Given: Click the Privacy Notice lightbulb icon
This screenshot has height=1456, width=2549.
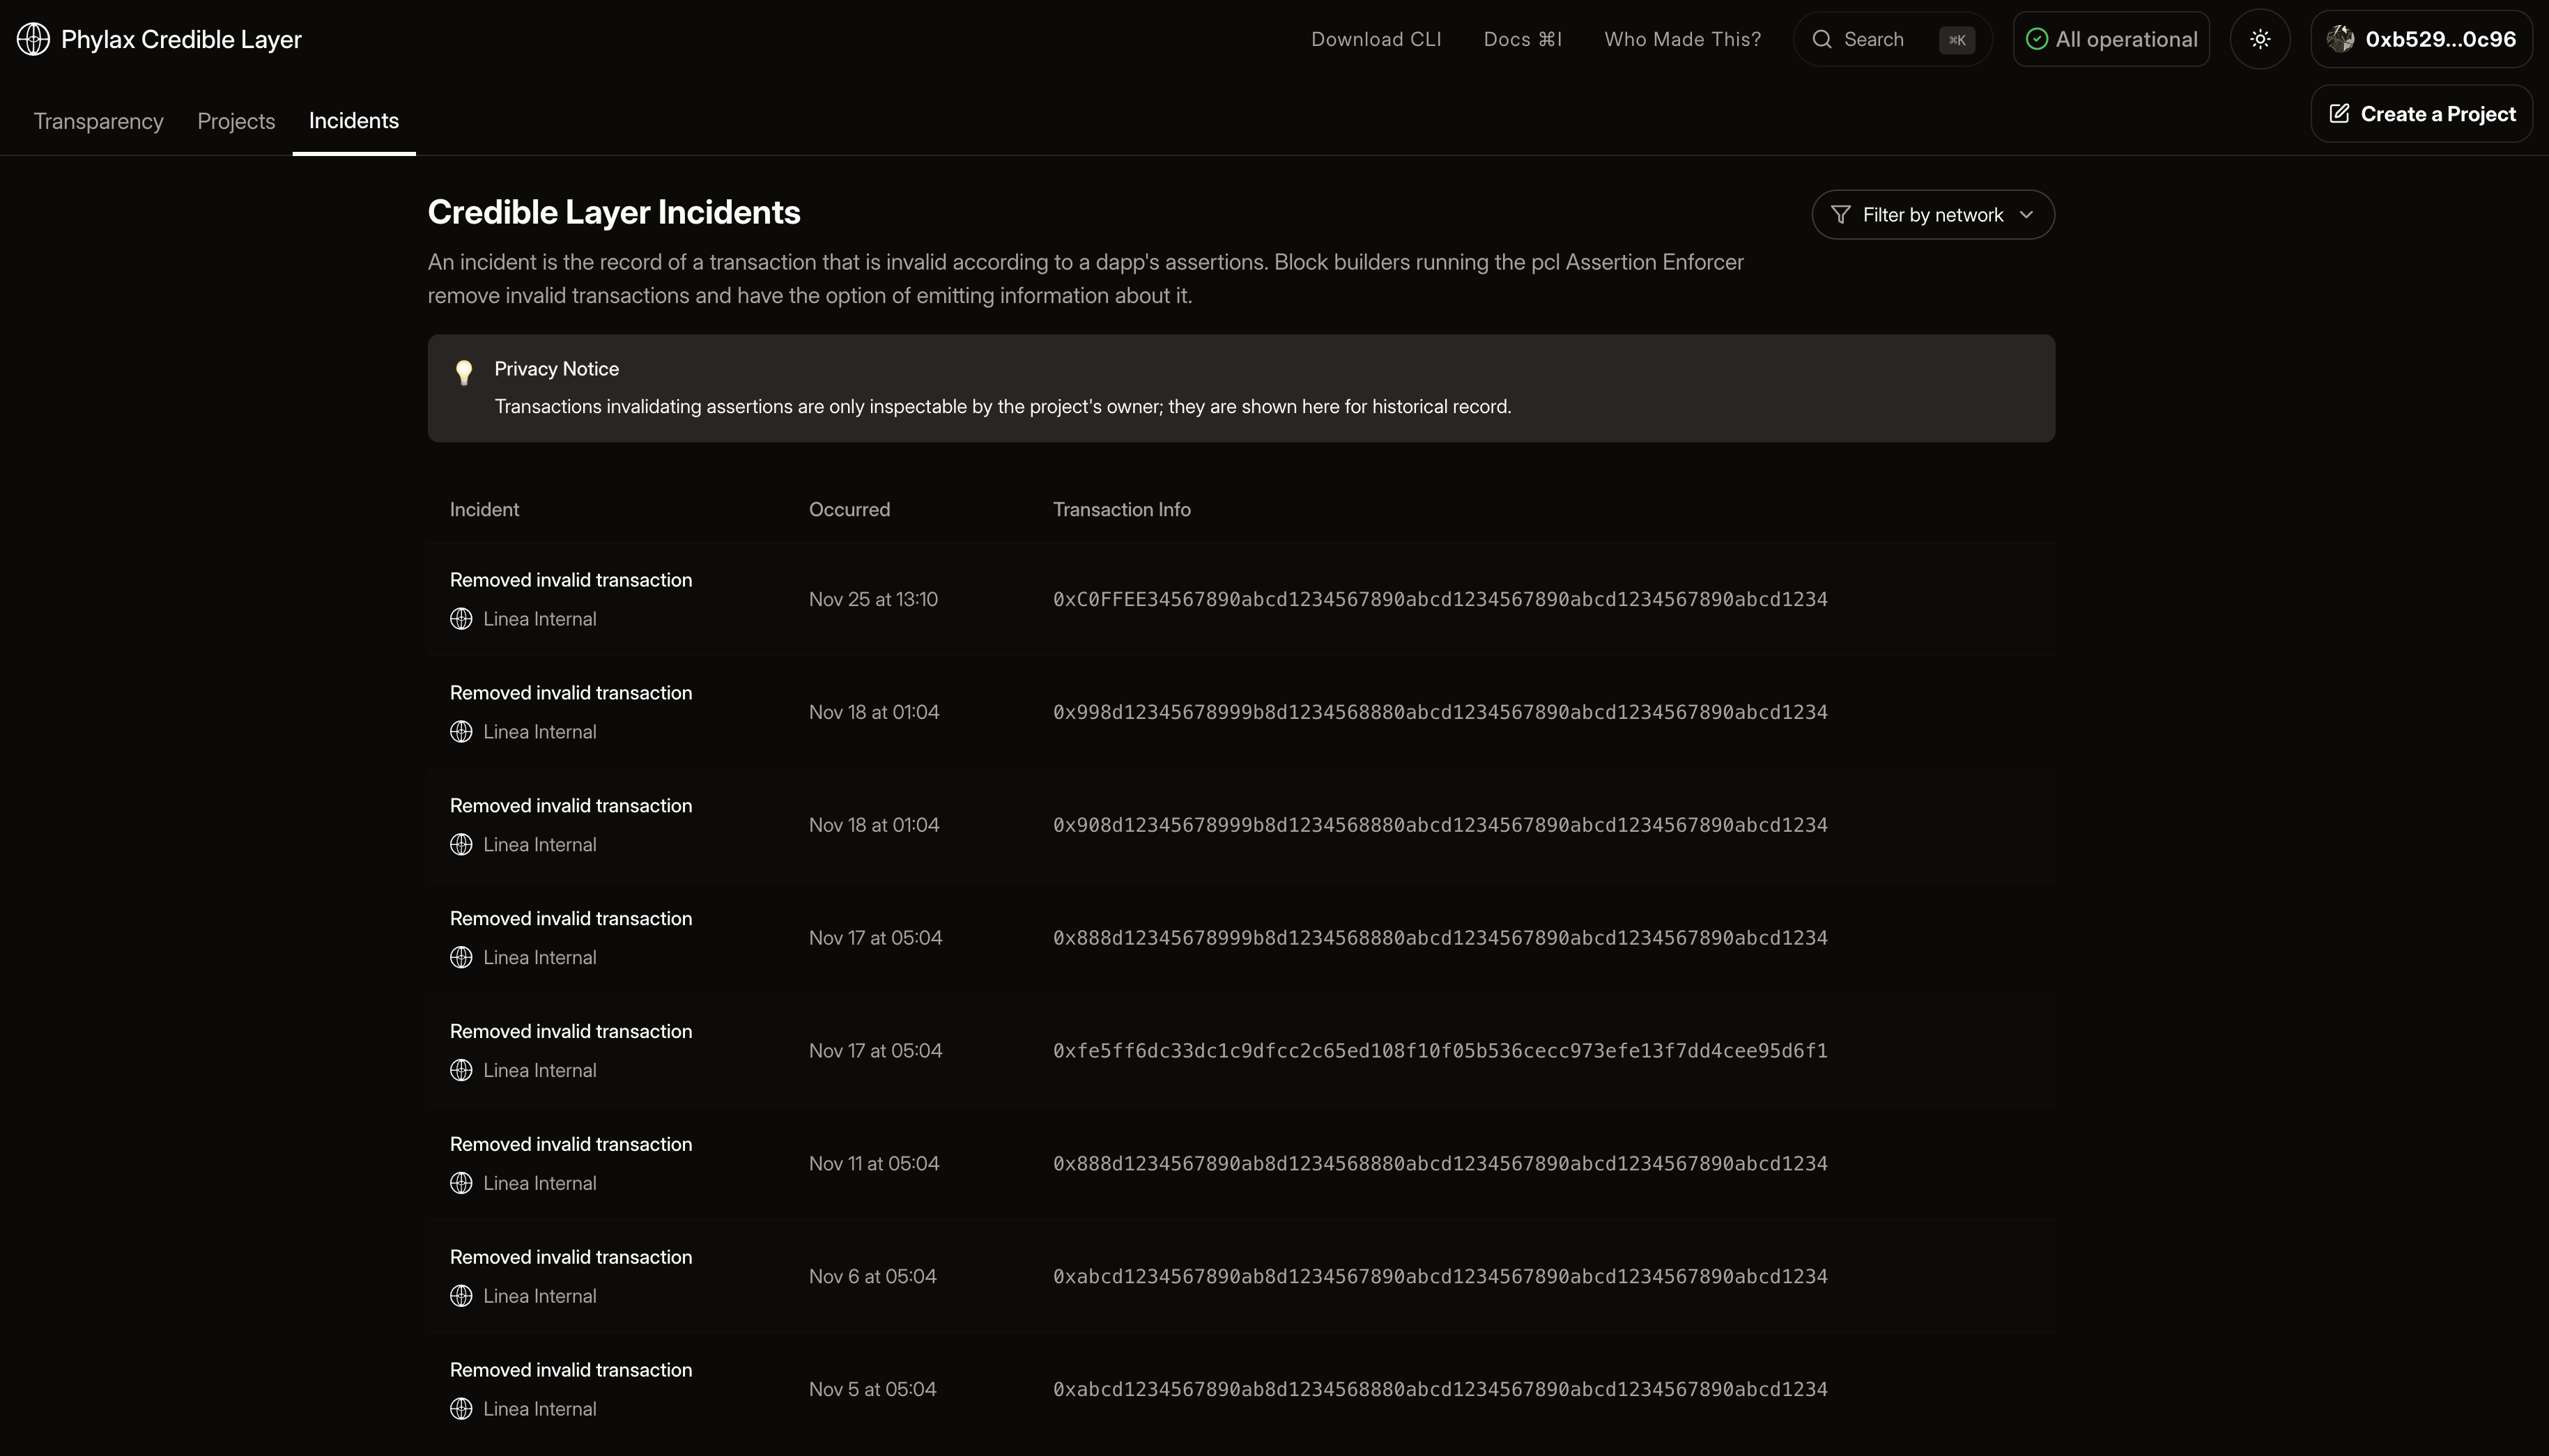Looking at the screenshot, I should 464,372.
